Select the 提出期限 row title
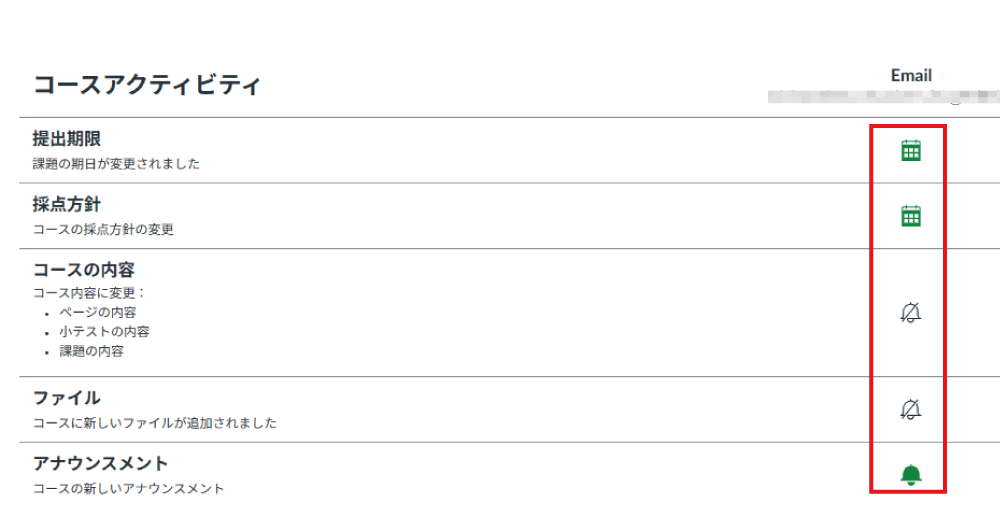The height and width of the screenshot is (506, 1000). click(67, 139)
